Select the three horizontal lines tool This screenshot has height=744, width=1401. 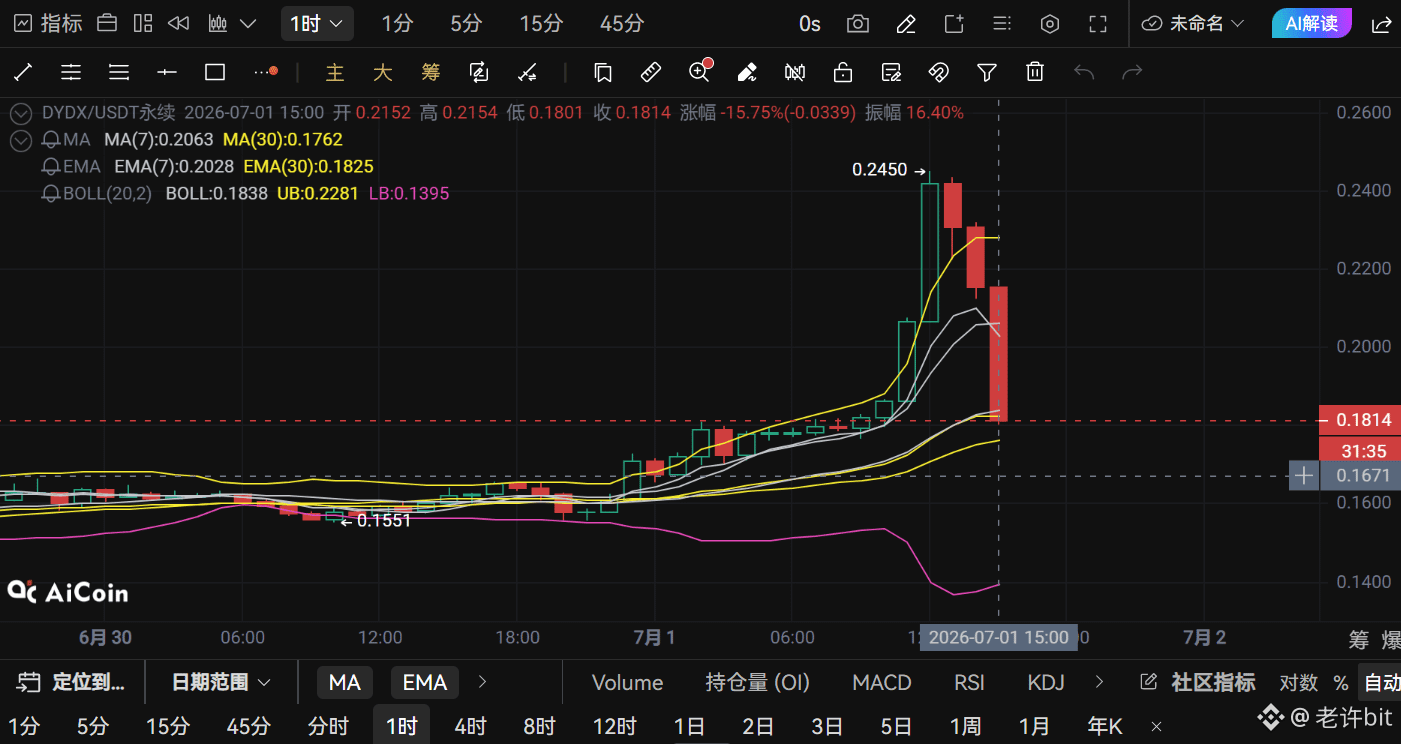click(x=119, y=72)
